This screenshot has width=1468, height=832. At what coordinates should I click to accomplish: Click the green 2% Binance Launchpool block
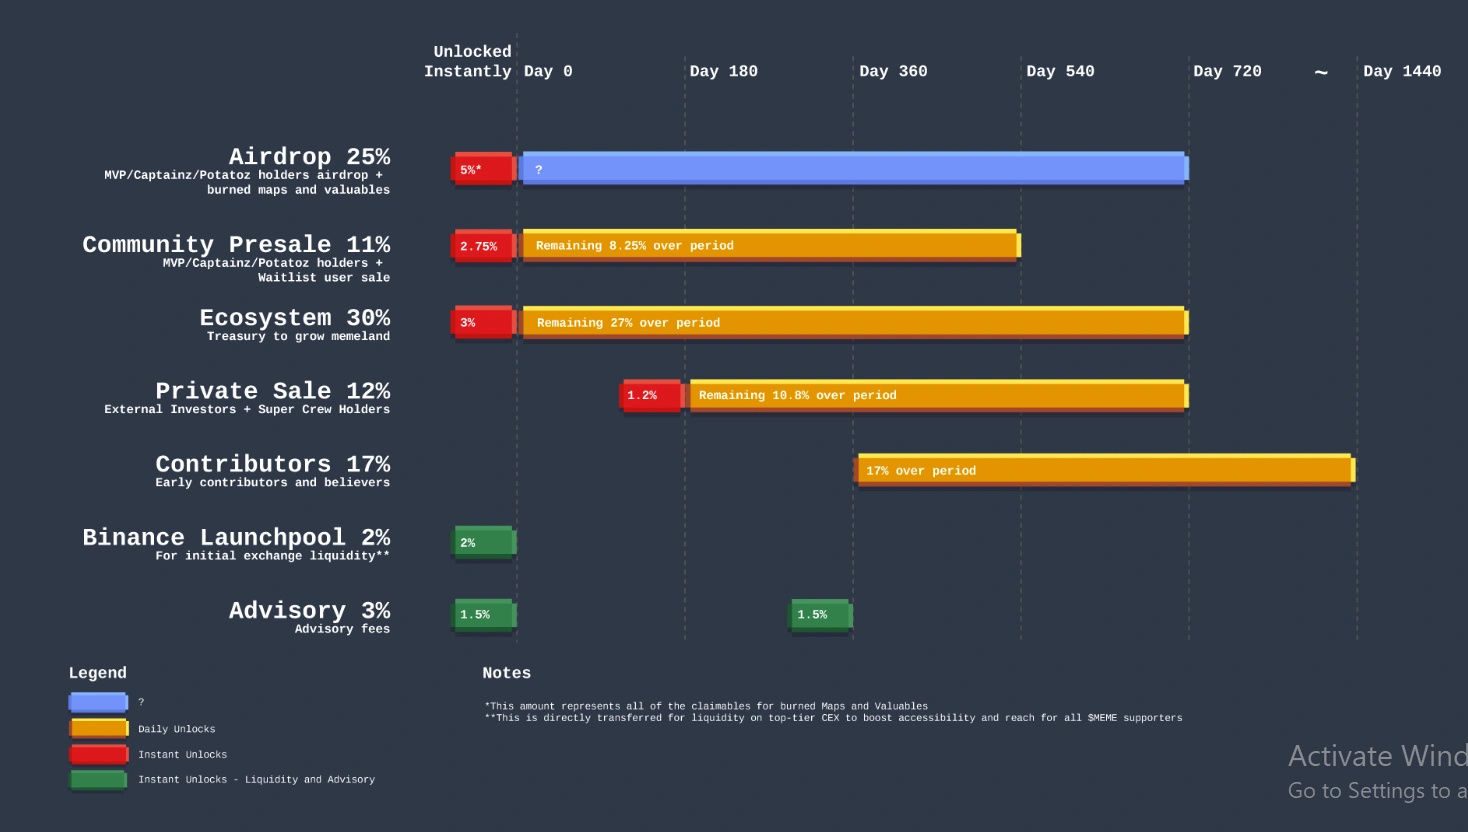(484, 542)
